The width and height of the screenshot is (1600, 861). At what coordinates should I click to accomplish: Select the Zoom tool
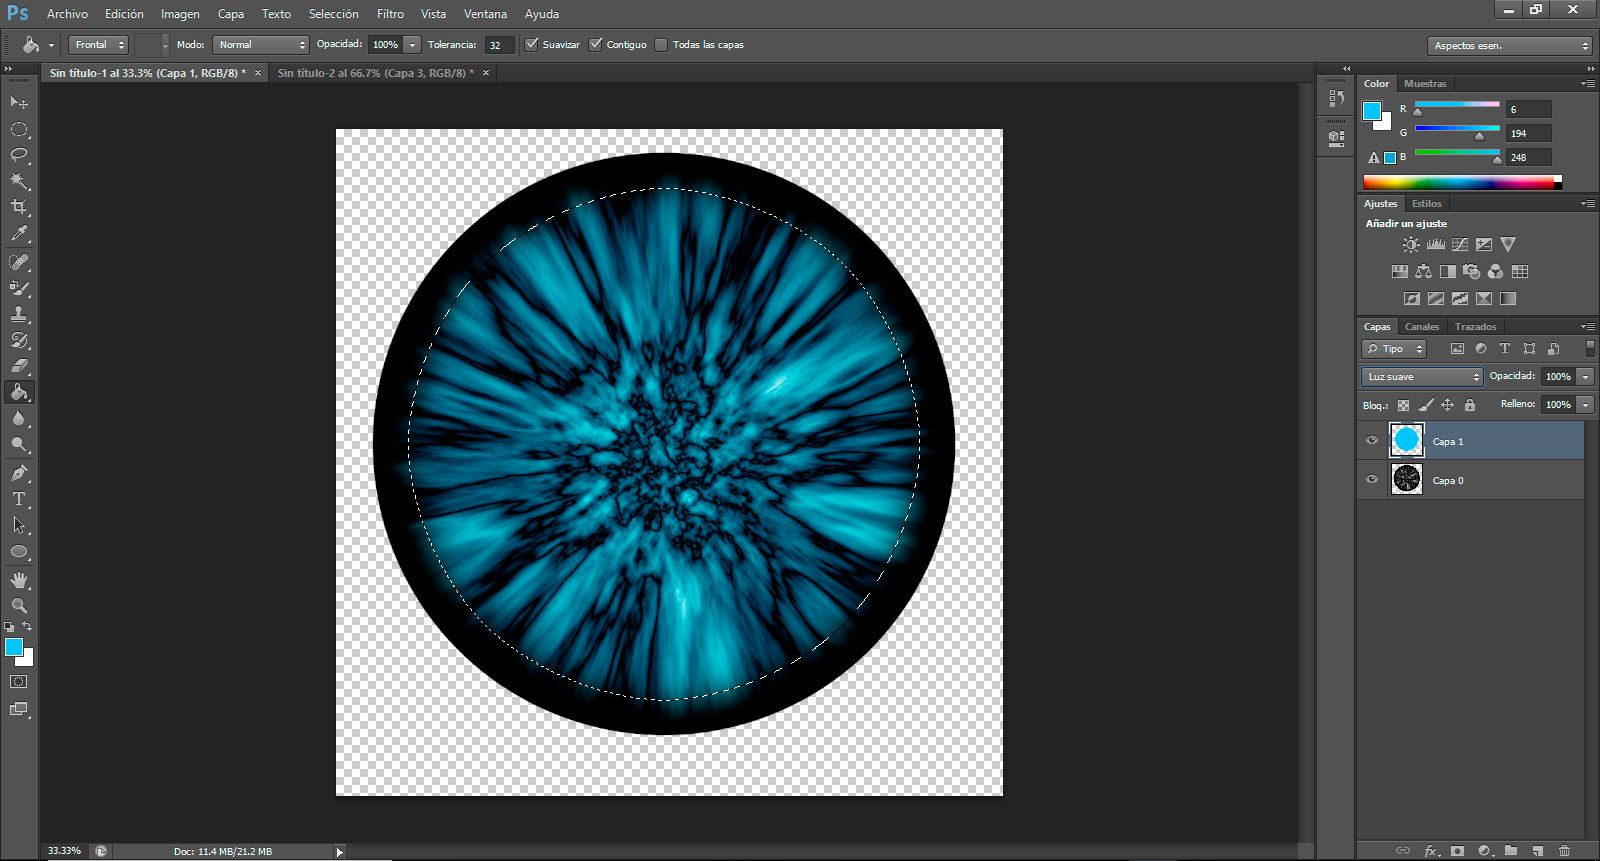[x=19, y=606]
